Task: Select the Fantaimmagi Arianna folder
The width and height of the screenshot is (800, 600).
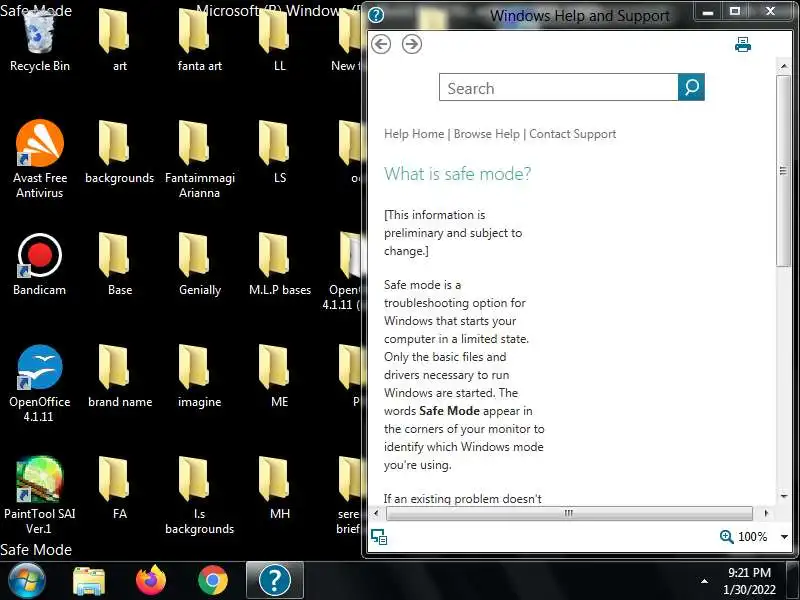Action: [199, 159]
